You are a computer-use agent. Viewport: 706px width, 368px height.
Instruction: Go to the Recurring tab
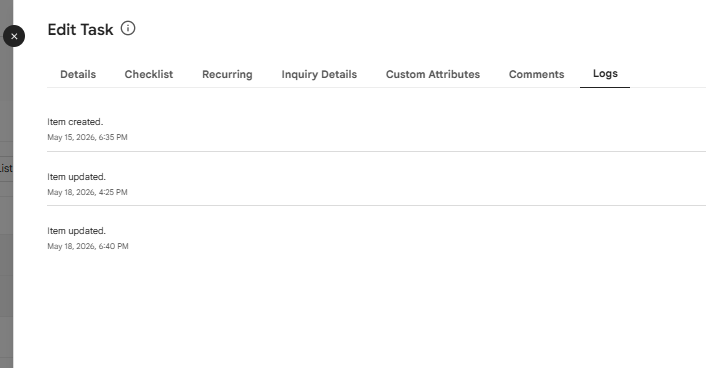pyautogui.click(x=227, y=74)
